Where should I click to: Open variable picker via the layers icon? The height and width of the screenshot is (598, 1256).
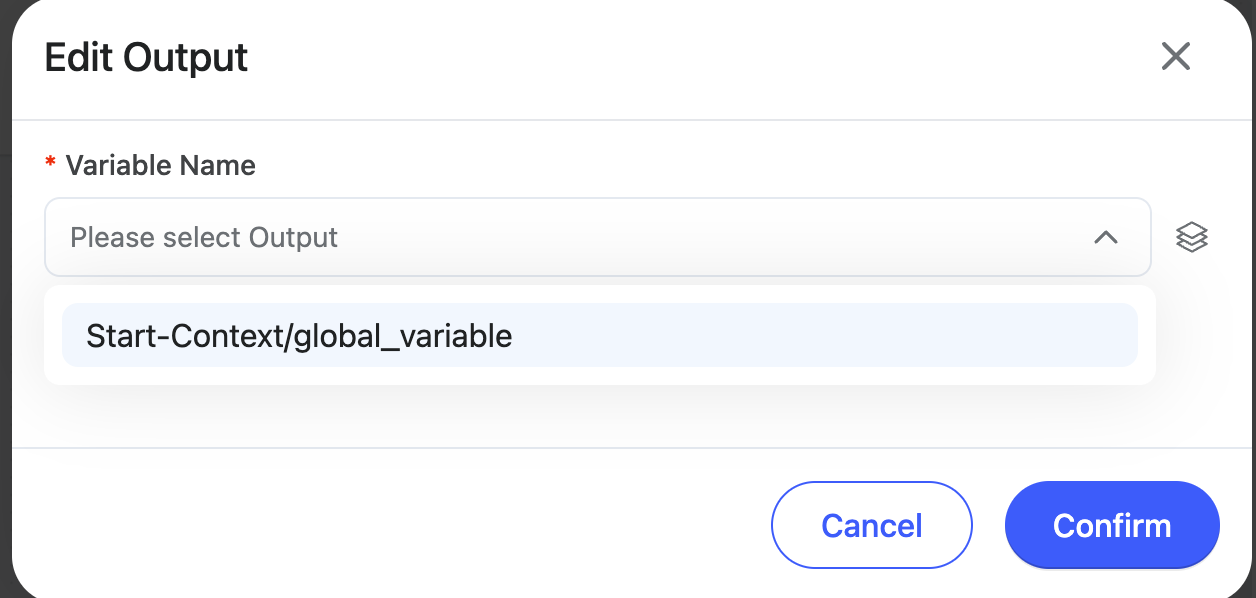pyautogui.click(x=1191, y=237)
